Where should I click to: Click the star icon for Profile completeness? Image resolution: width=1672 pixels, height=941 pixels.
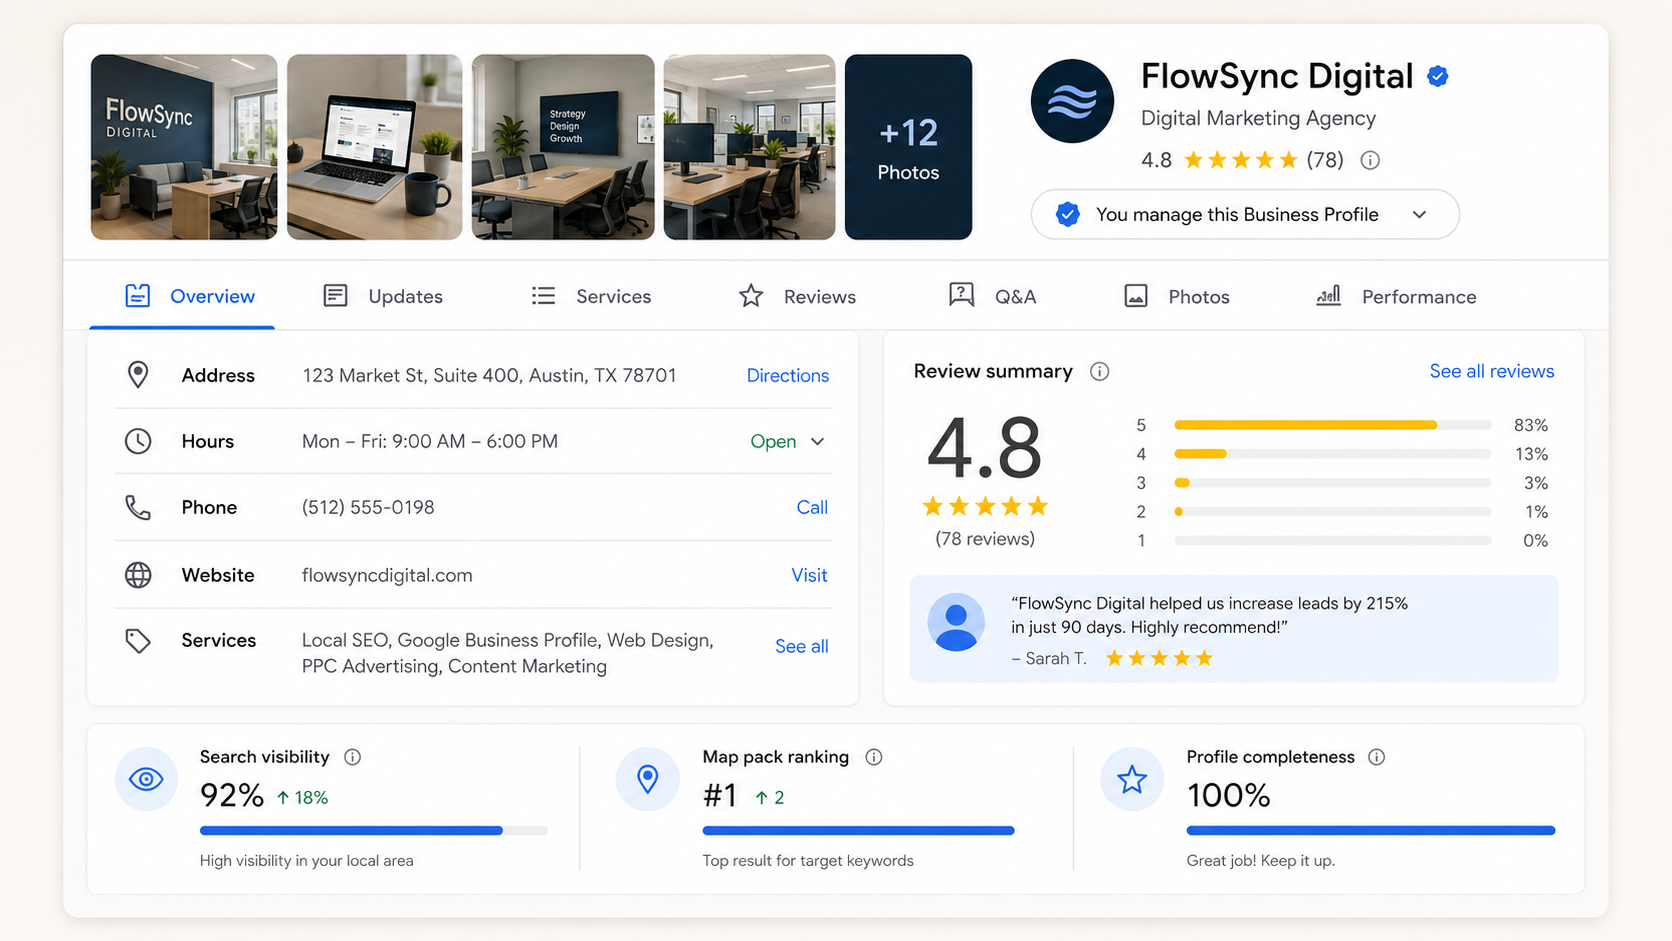(x=1132, y=779)
